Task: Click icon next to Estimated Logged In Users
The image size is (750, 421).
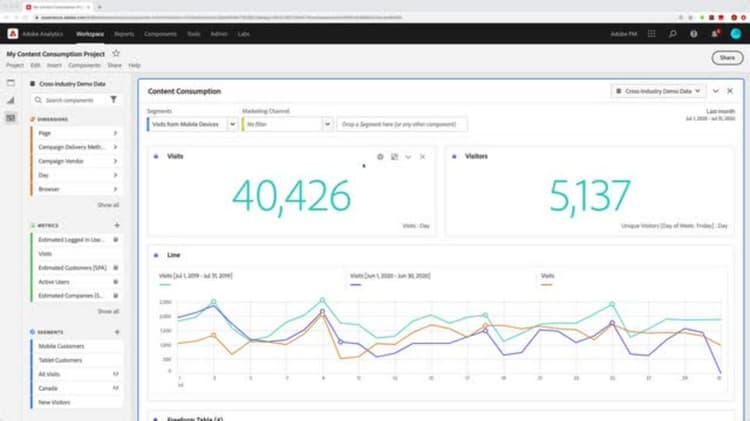Action: [116, 240]
